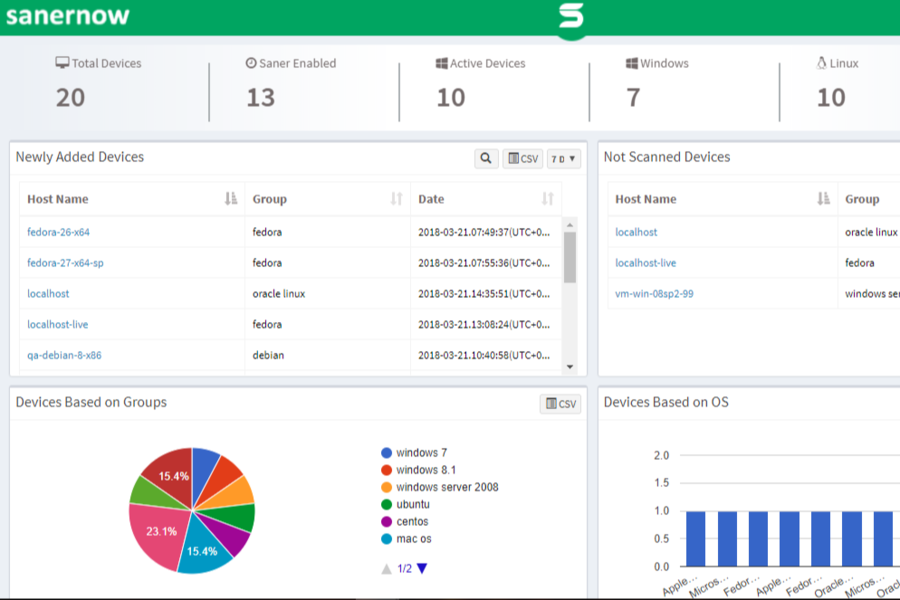The height and width of the screenshot is (600, 900).
Task: Click the Active Devices windows icon
Action: point(441,63)
